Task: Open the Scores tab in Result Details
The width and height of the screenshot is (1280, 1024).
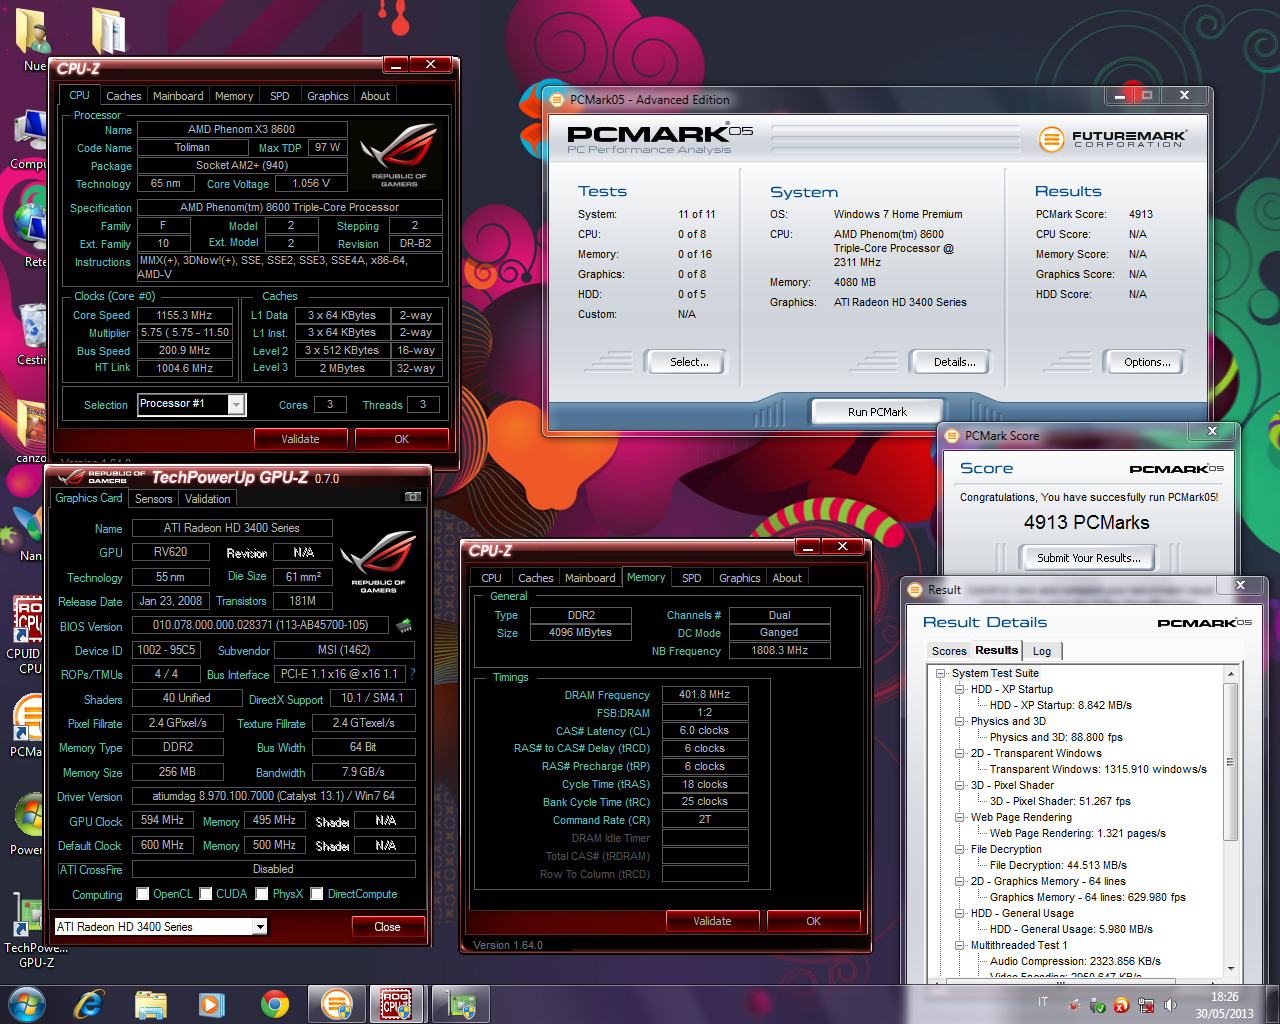Action: tap(949, 651)
